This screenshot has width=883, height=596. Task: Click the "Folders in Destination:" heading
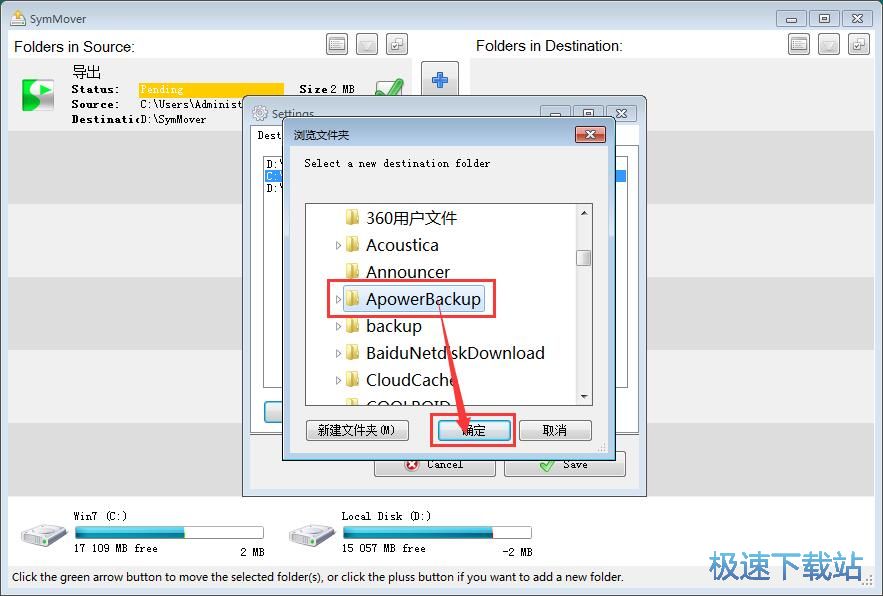(x=549, y=46)
